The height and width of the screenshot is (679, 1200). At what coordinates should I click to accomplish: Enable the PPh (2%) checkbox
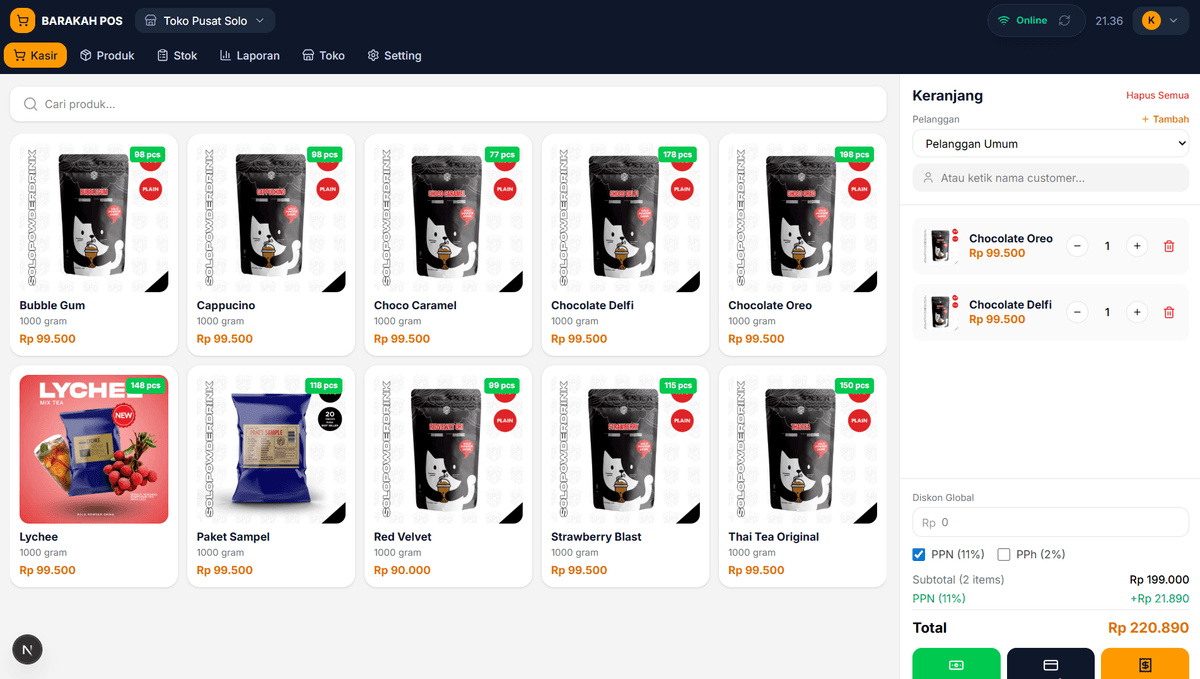coord(1004,554)
